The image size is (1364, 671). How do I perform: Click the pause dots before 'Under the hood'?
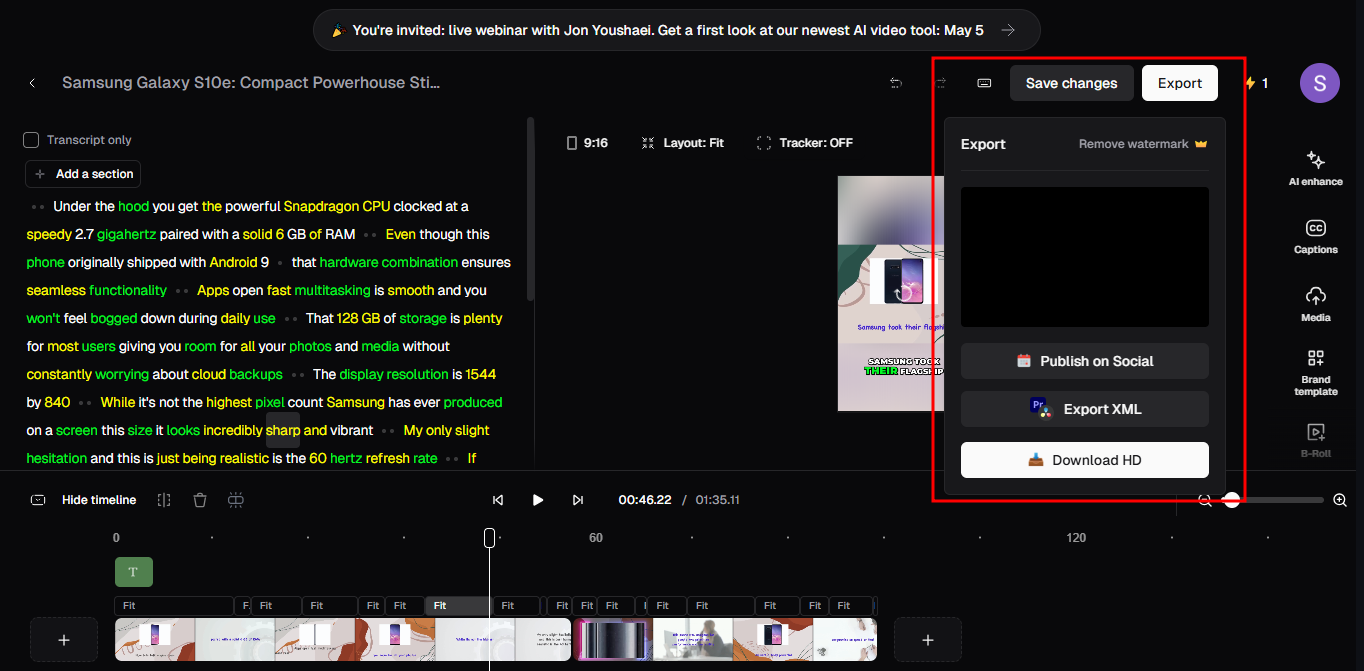(x=38, y=206)
